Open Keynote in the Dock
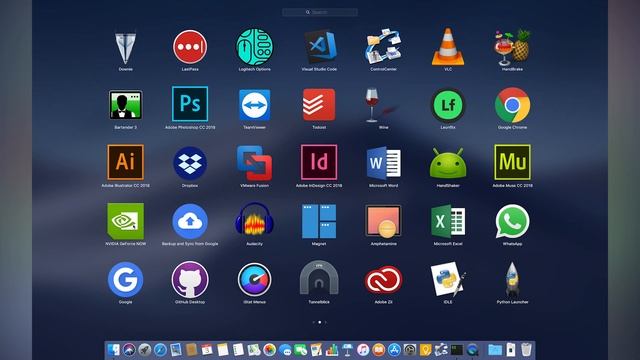The width and height of the screenshot is (640, 360). (347, 350)
